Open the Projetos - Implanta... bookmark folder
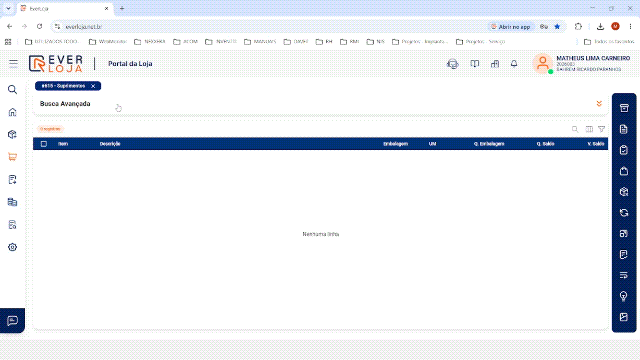The height and width of the screenshot is (360, 640). coord(420,42)
